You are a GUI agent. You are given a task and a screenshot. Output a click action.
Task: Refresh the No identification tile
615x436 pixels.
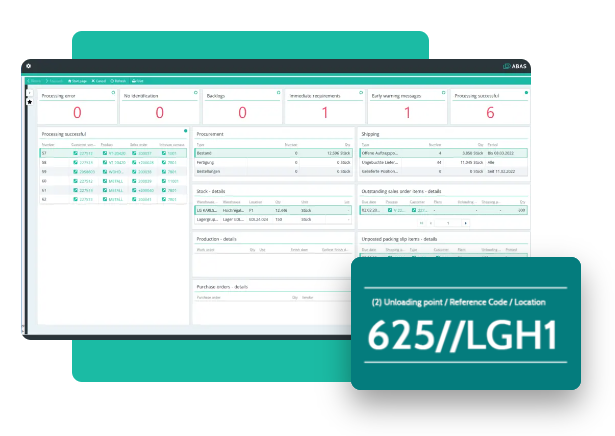[x=195, y=93]
